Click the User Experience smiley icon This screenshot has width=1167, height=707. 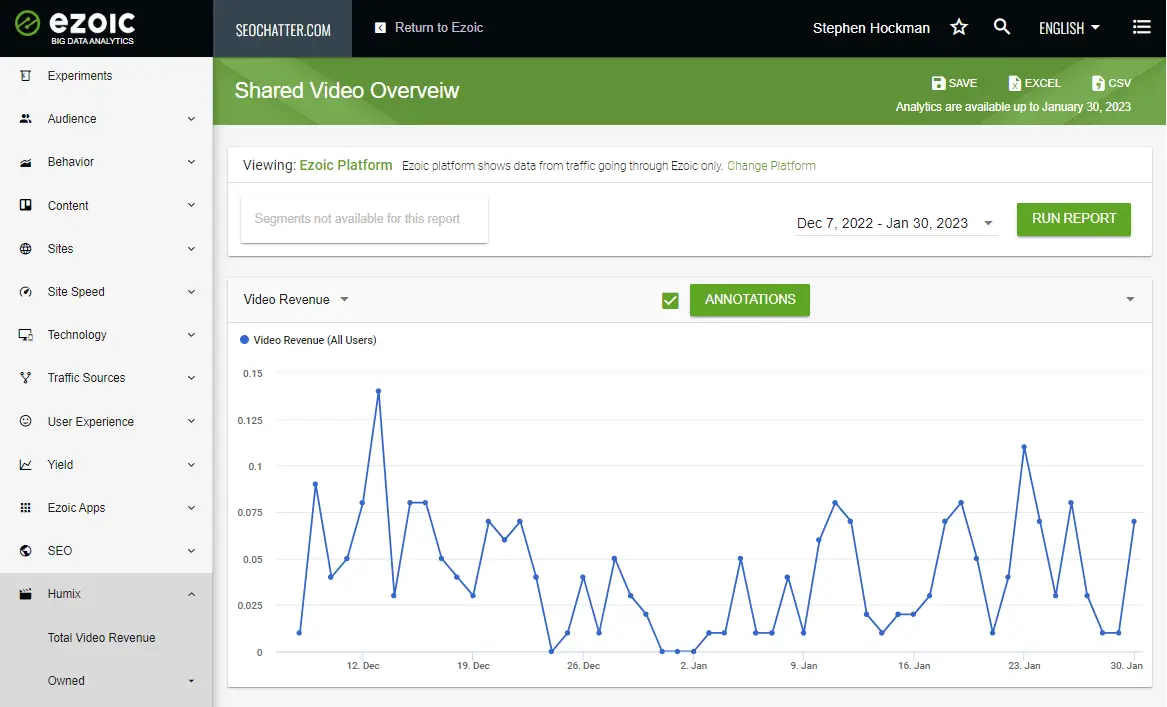25,421
